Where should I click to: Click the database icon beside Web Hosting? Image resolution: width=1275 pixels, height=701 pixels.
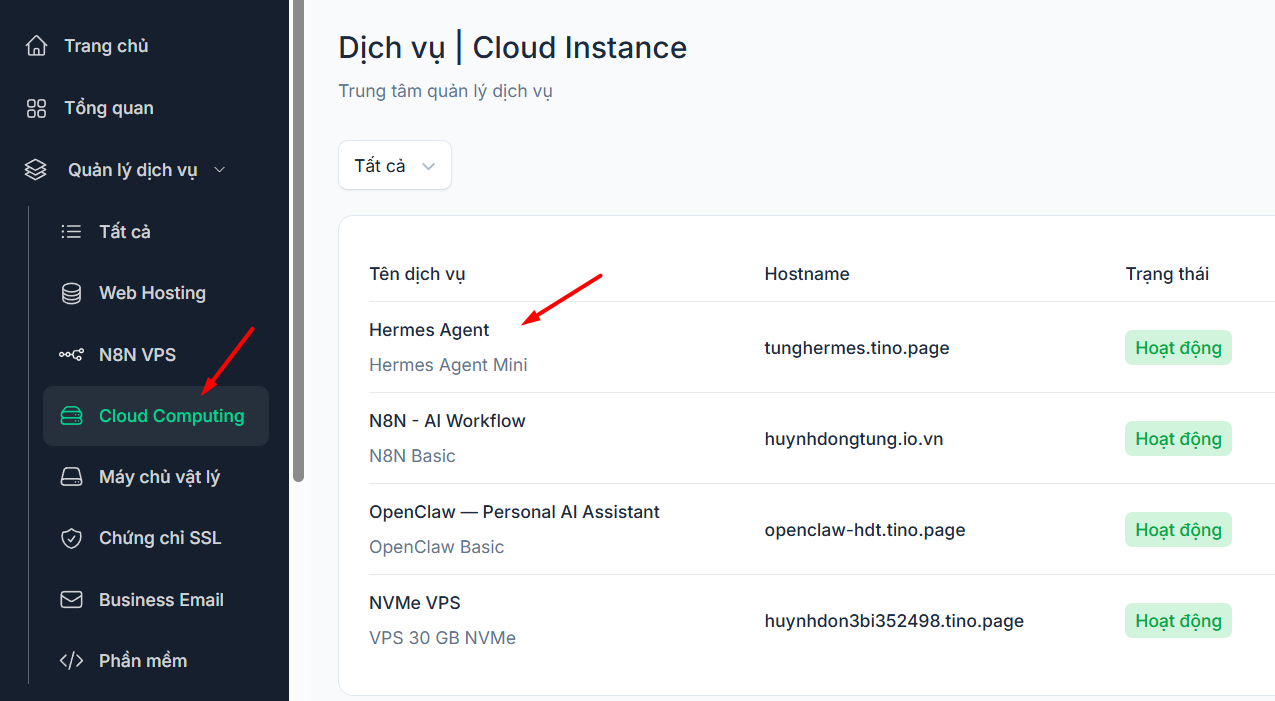pyautogui.click(x=71, y=293)
